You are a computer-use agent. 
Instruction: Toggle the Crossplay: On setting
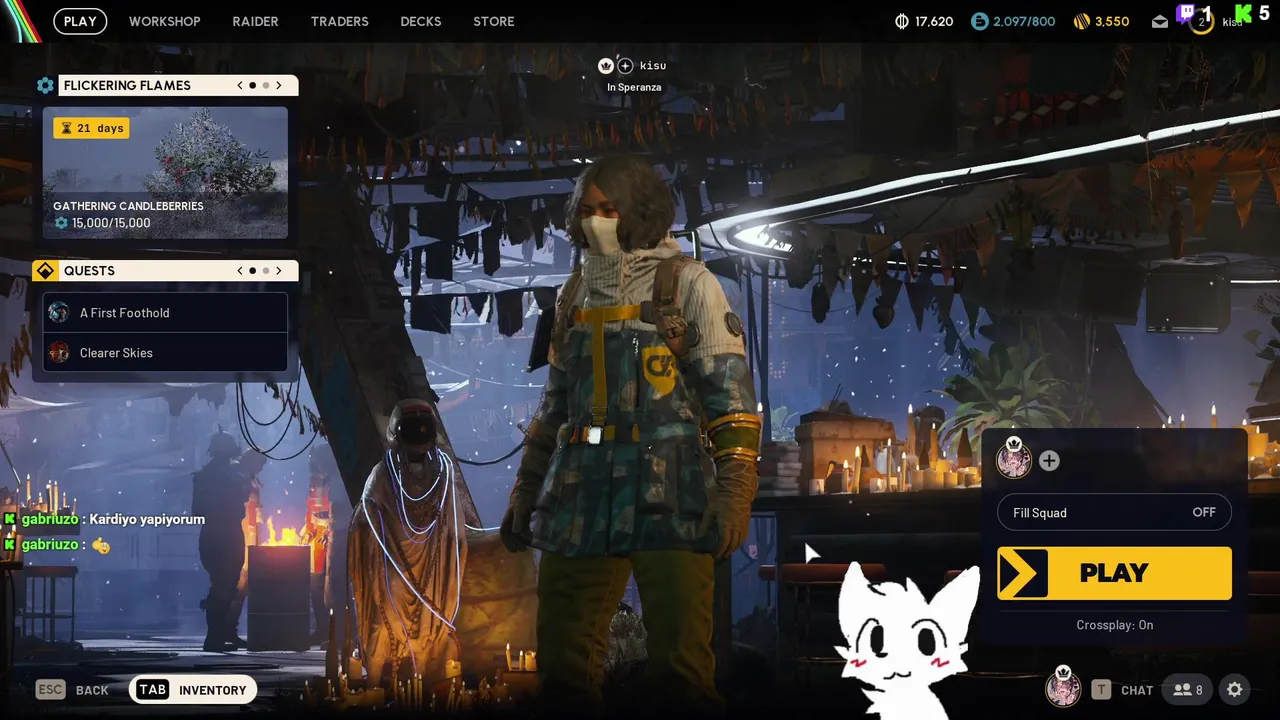1114,625
